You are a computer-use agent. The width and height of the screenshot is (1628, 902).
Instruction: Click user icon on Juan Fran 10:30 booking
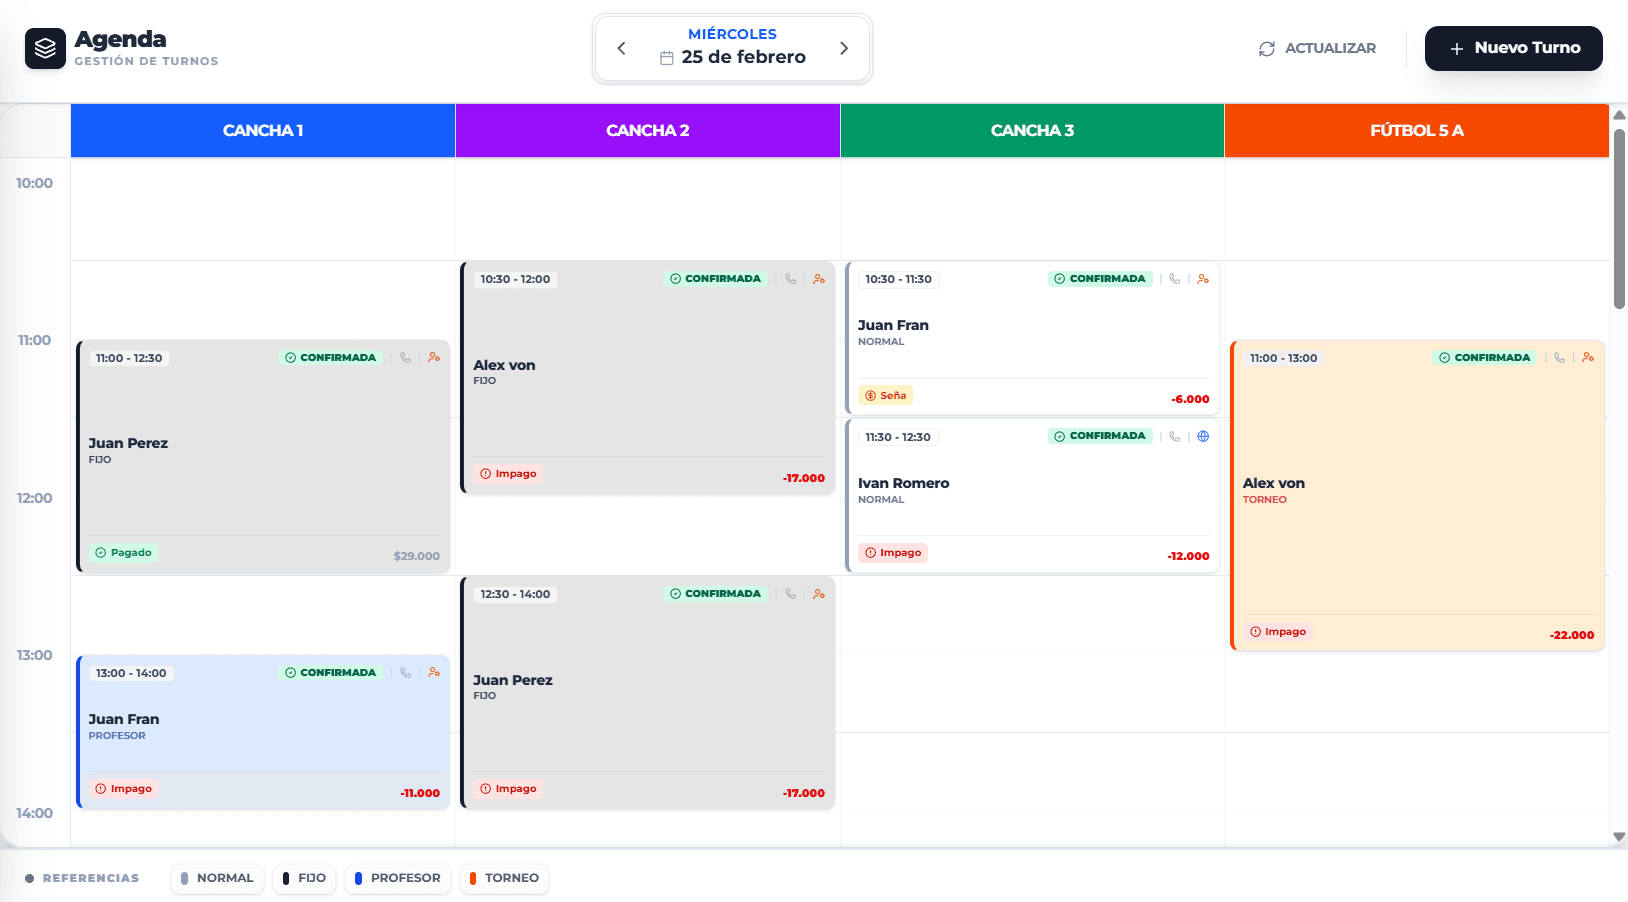tap(1203, 279)
